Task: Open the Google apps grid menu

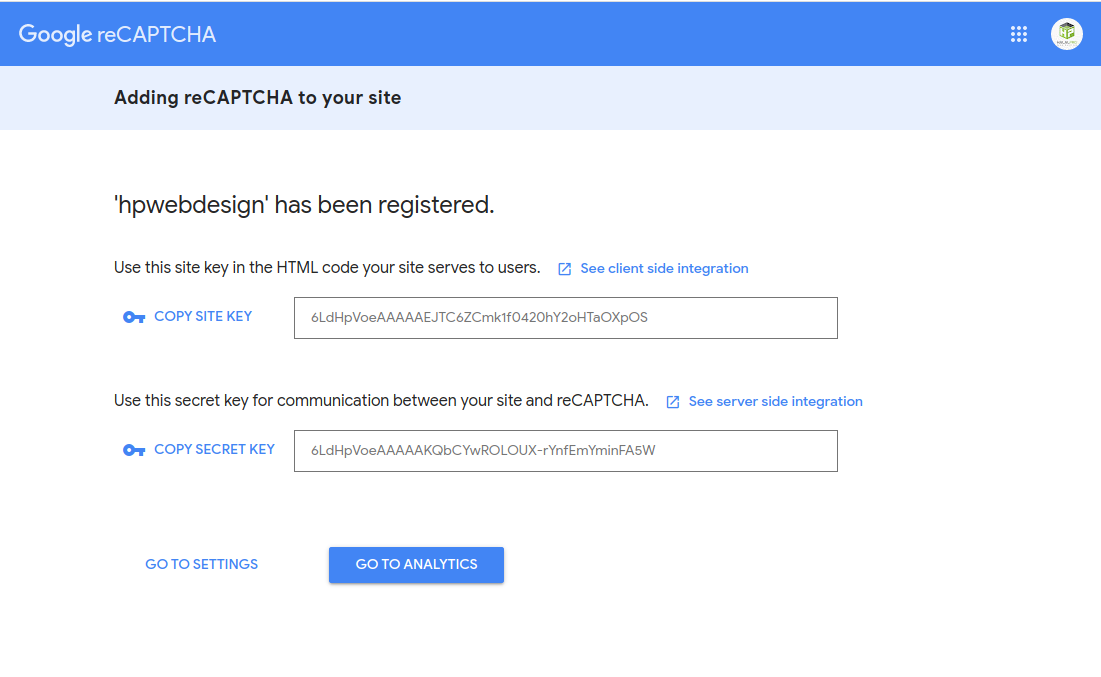Action: tap(1018, 34)
